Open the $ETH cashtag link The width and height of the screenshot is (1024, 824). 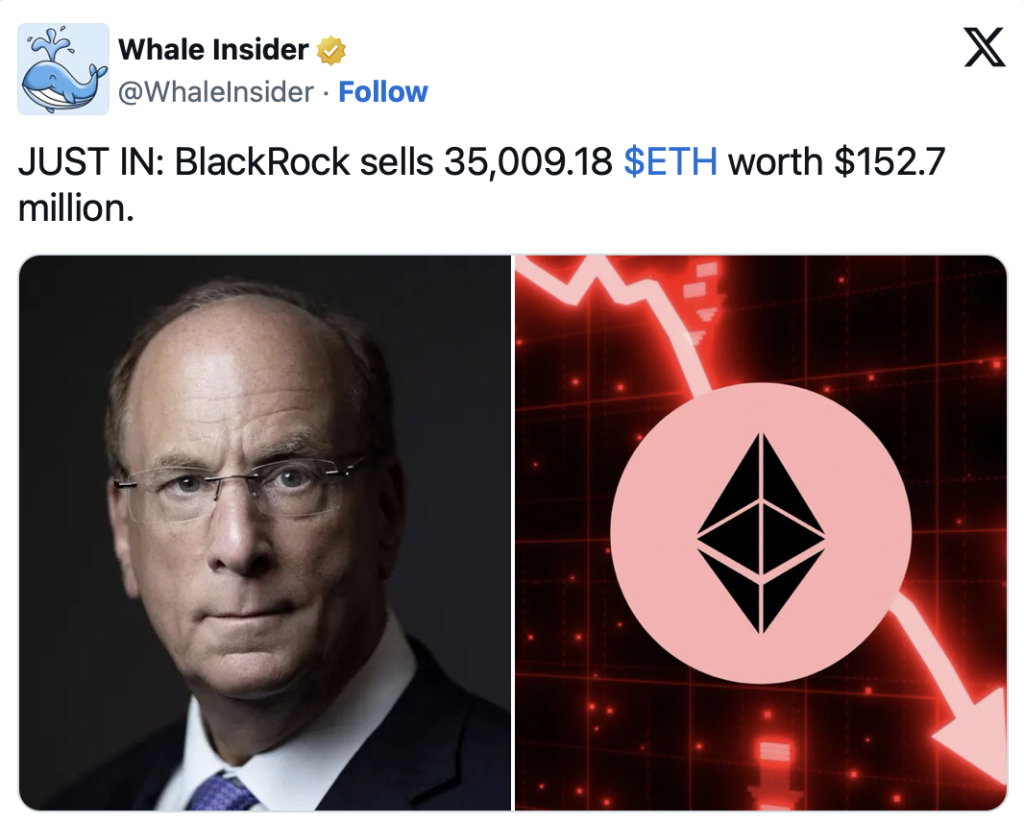(671, 162)
